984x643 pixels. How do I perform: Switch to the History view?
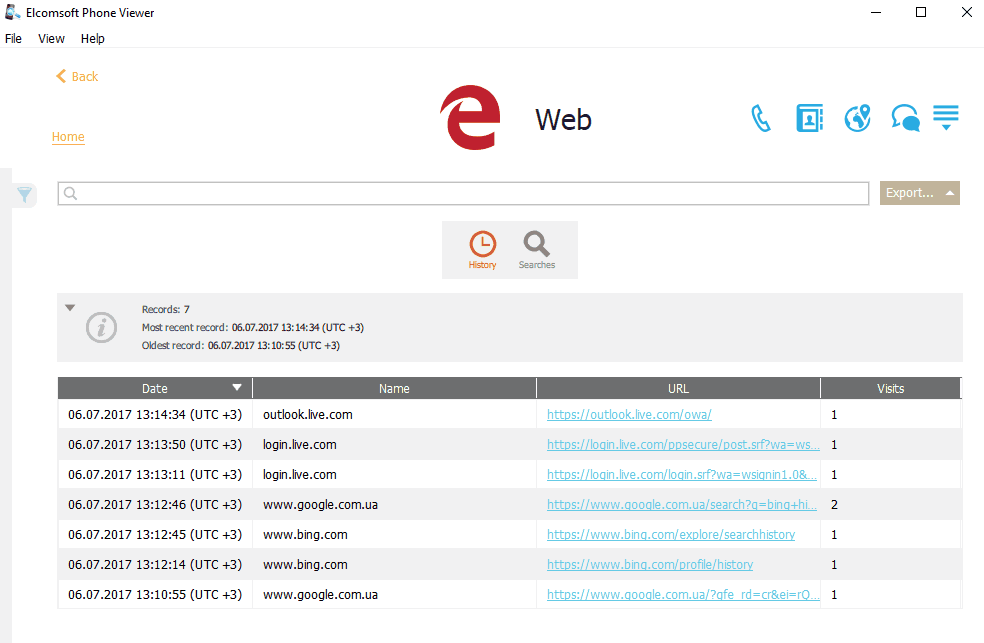coord(482,250)
